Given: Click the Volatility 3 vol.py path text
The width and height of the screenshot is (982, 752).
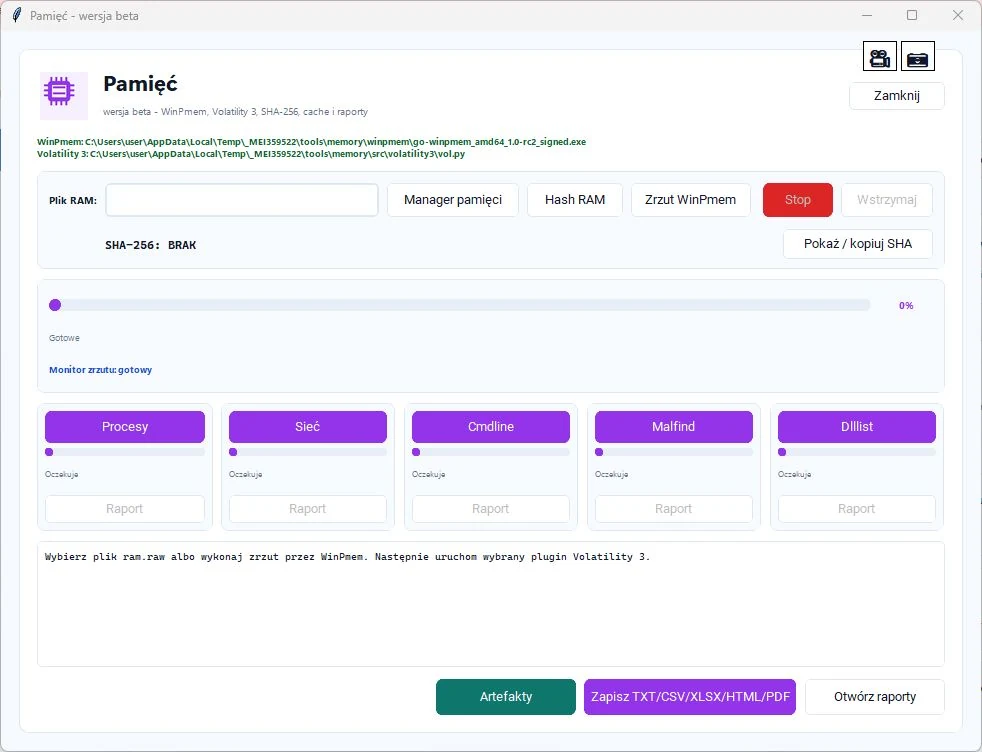Looking at the screenshot, I should tap(251, 154).
